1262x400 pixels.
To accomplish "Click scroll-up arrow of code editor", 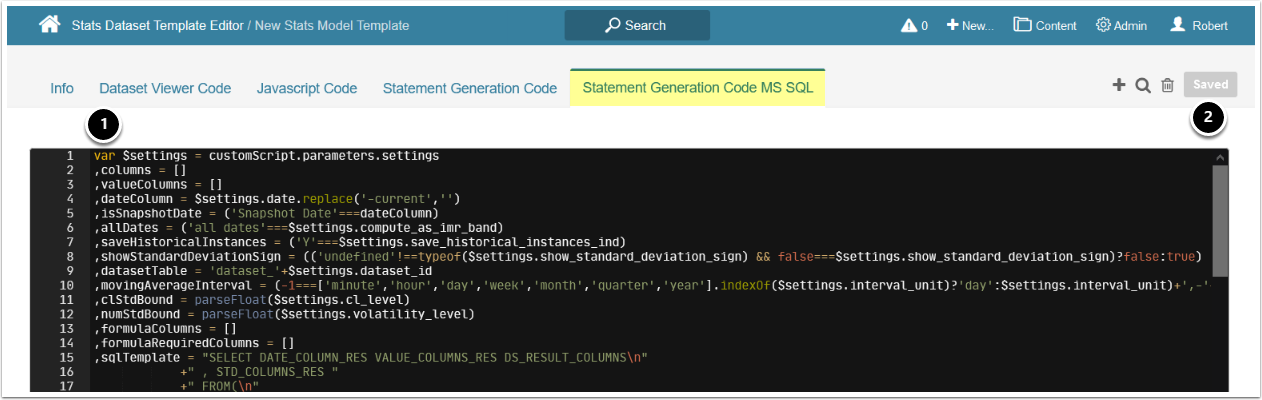I will pos(1219,157).
